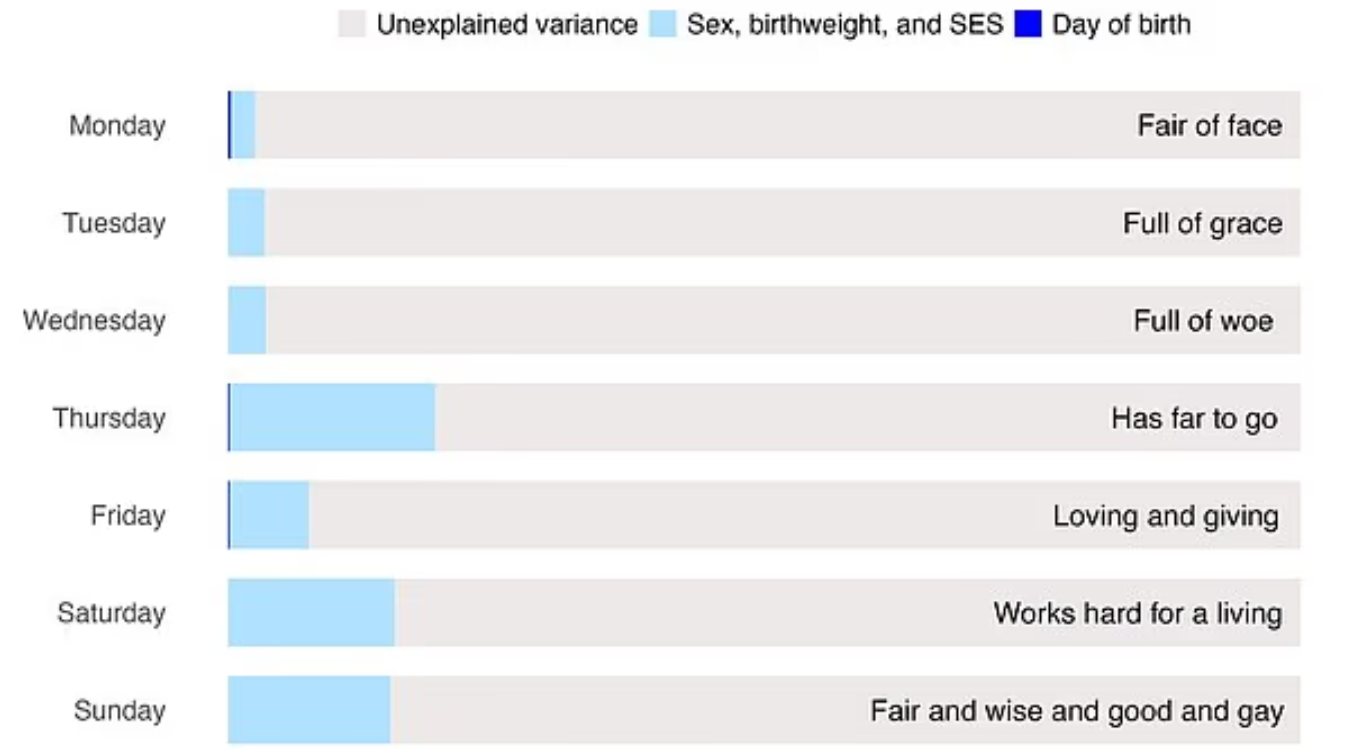Select the "Unexplained variance" legend label
1362x749 pixels.
click(x=507, y=25)
